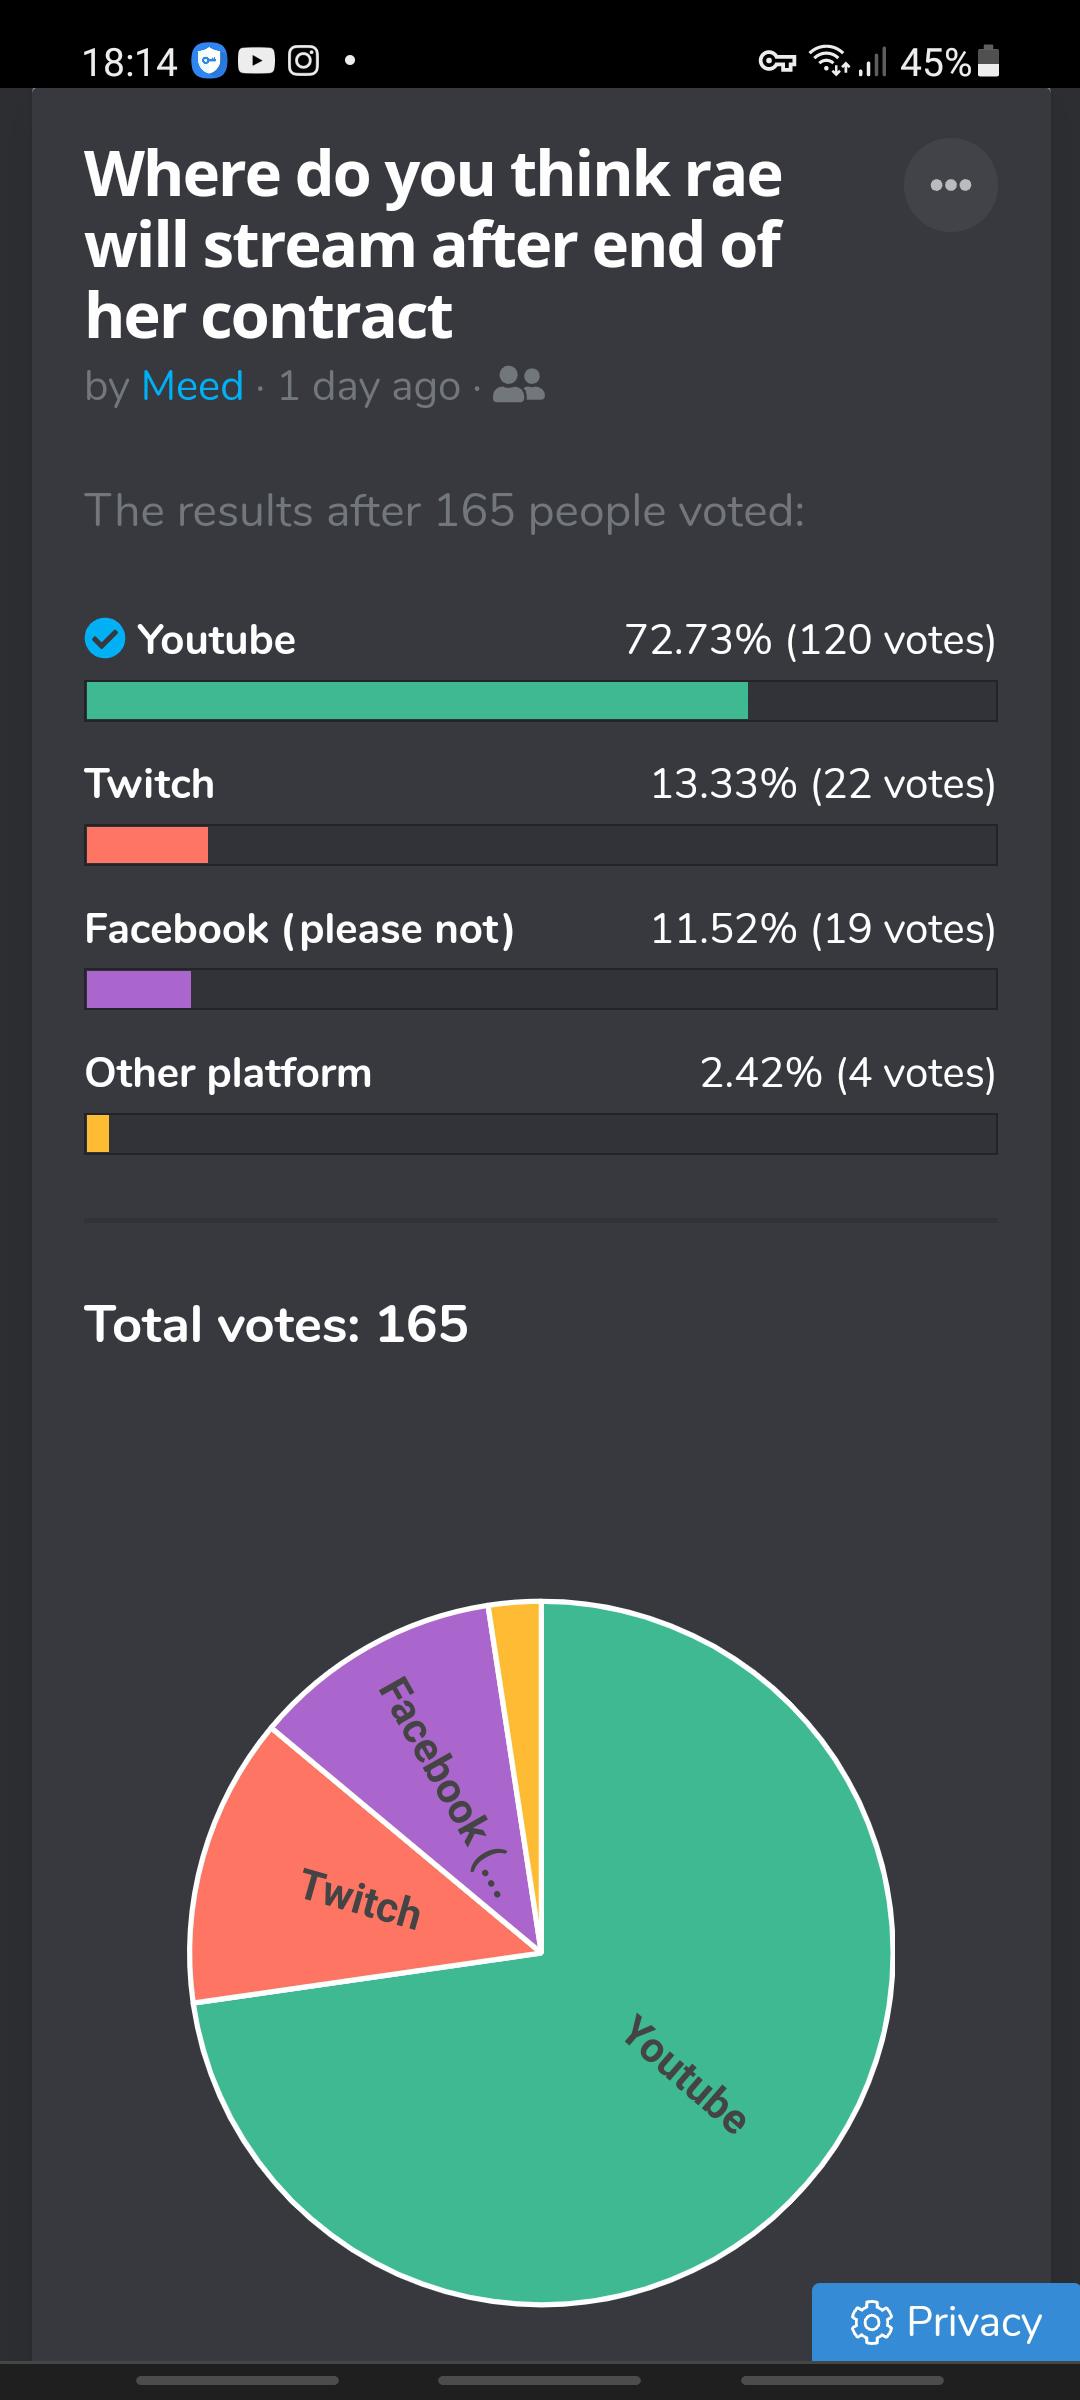Click the red Twitch result bar
1080x2400 pixels.
coord(147,845)
